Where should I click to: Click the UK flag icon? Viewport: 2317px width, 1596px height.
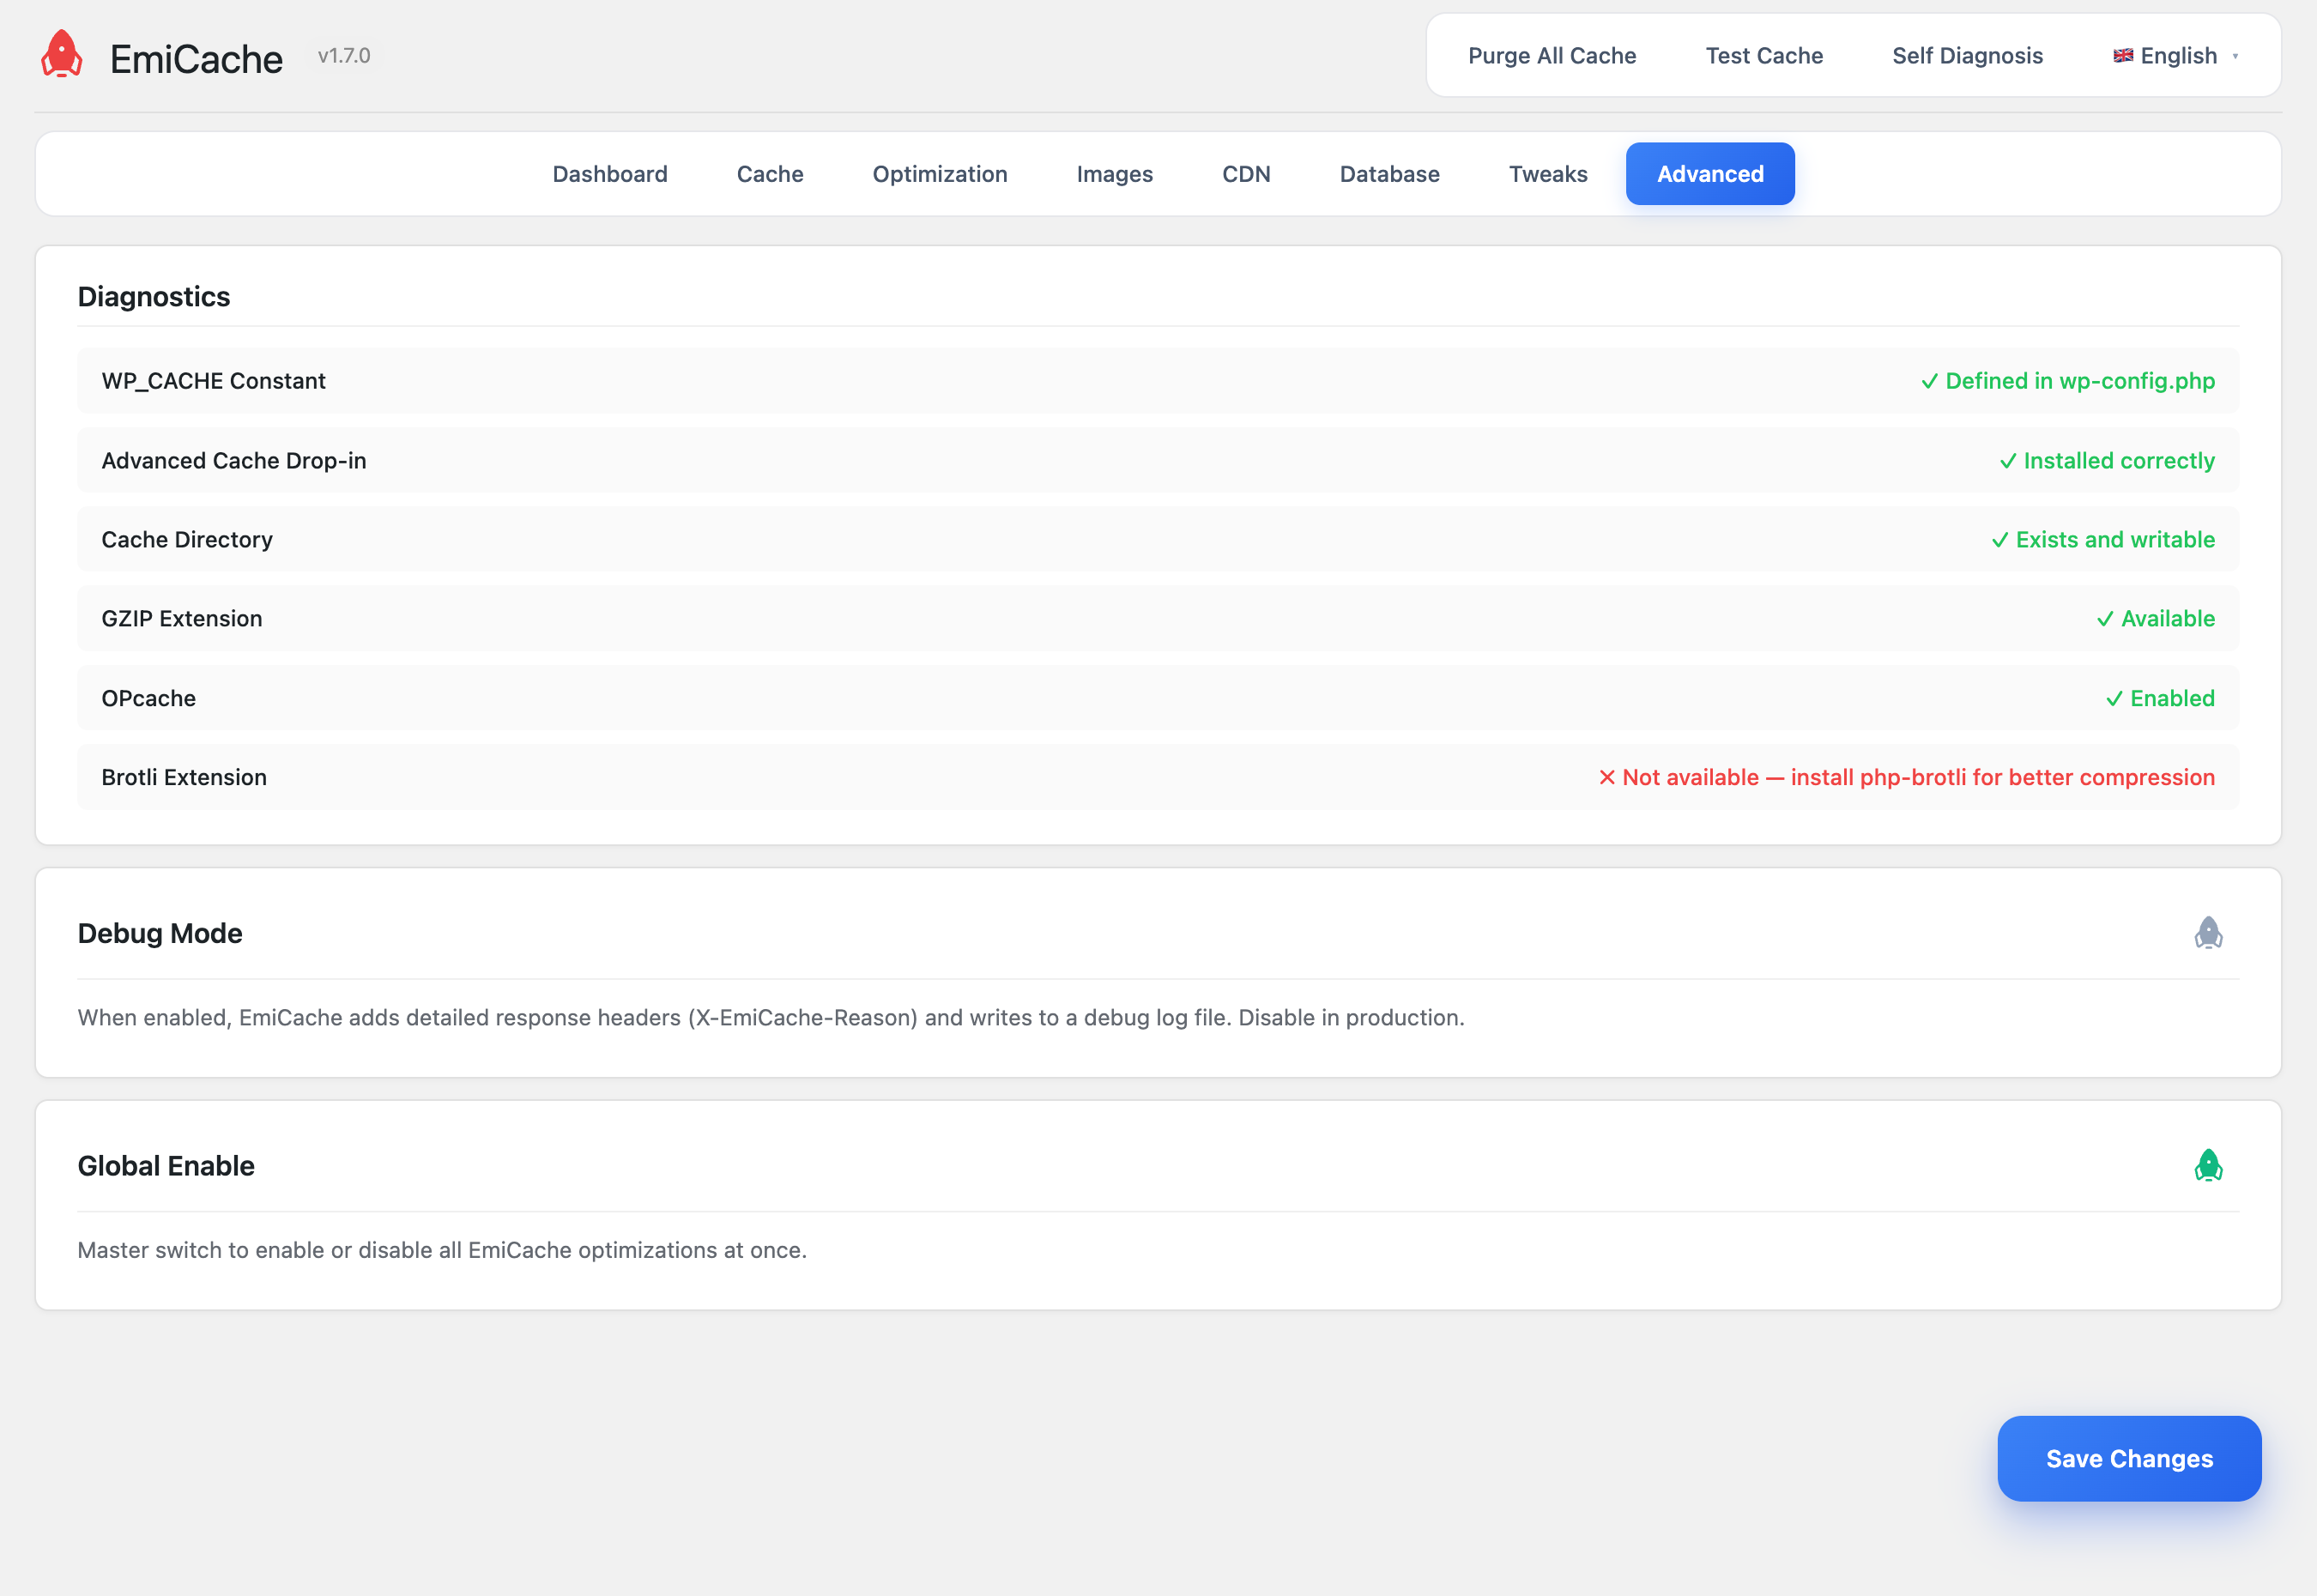[2123, 56]
